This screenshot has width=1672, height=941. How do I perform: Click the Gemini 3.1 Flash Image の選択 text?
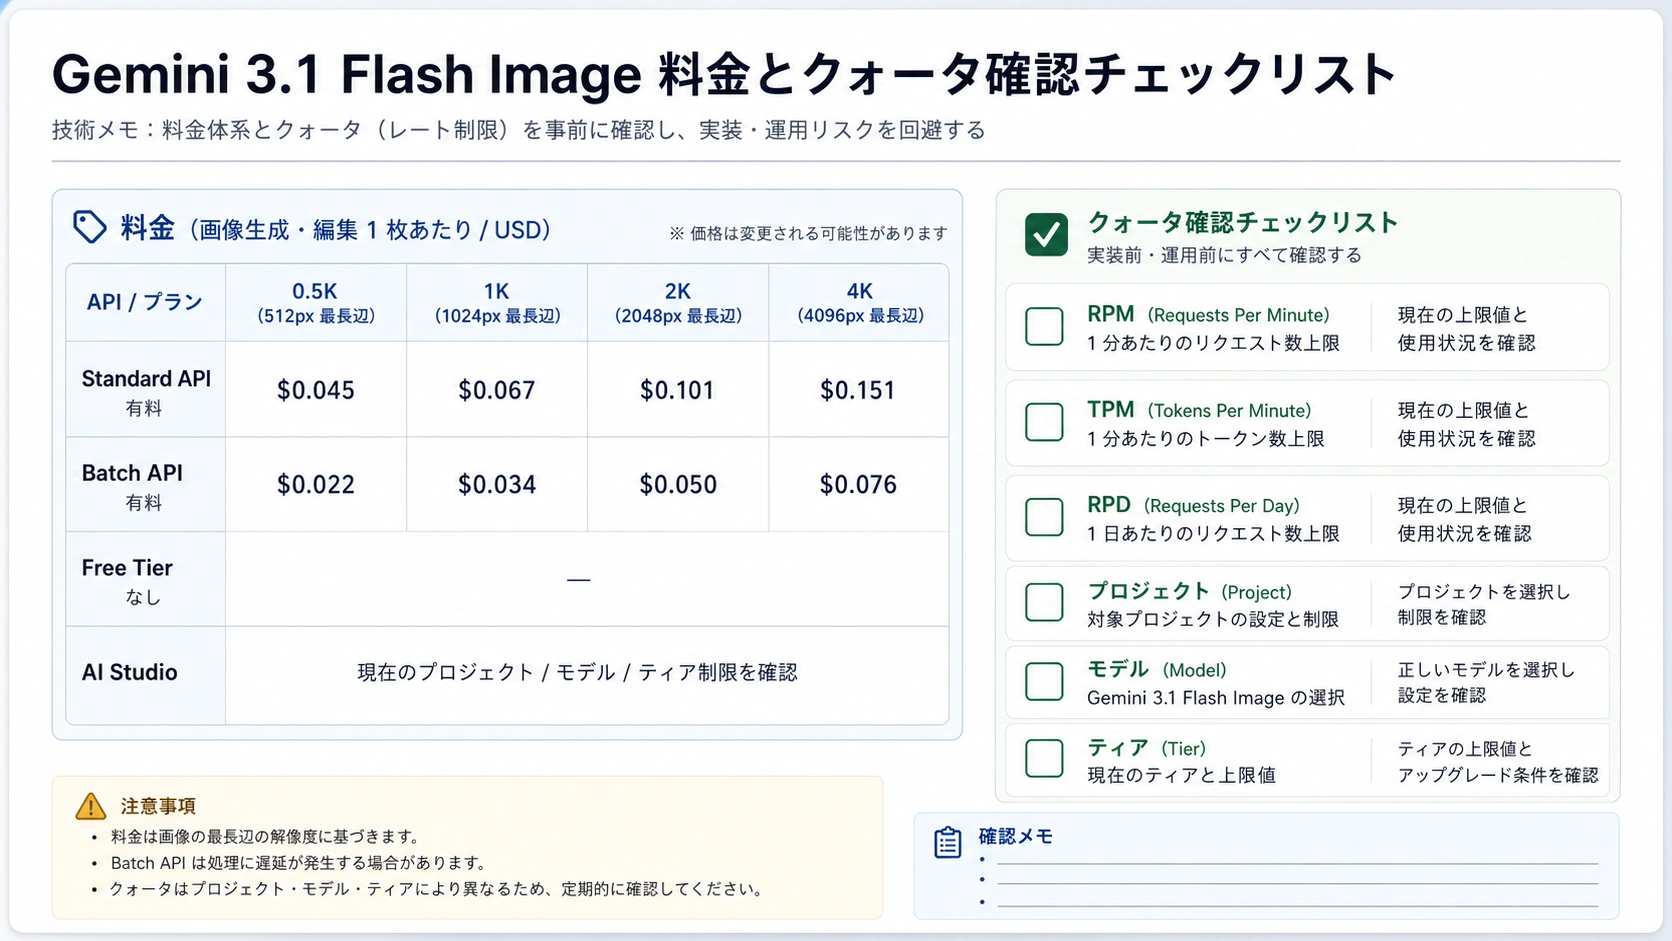point(1216,698)
